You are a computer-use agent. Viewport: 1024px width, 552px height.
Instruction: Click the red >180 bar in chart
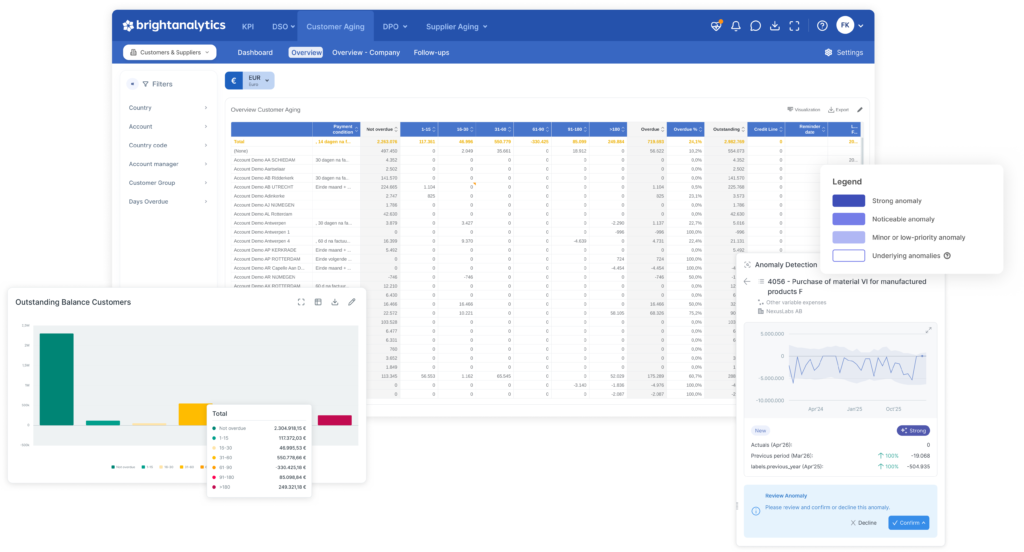334,420
